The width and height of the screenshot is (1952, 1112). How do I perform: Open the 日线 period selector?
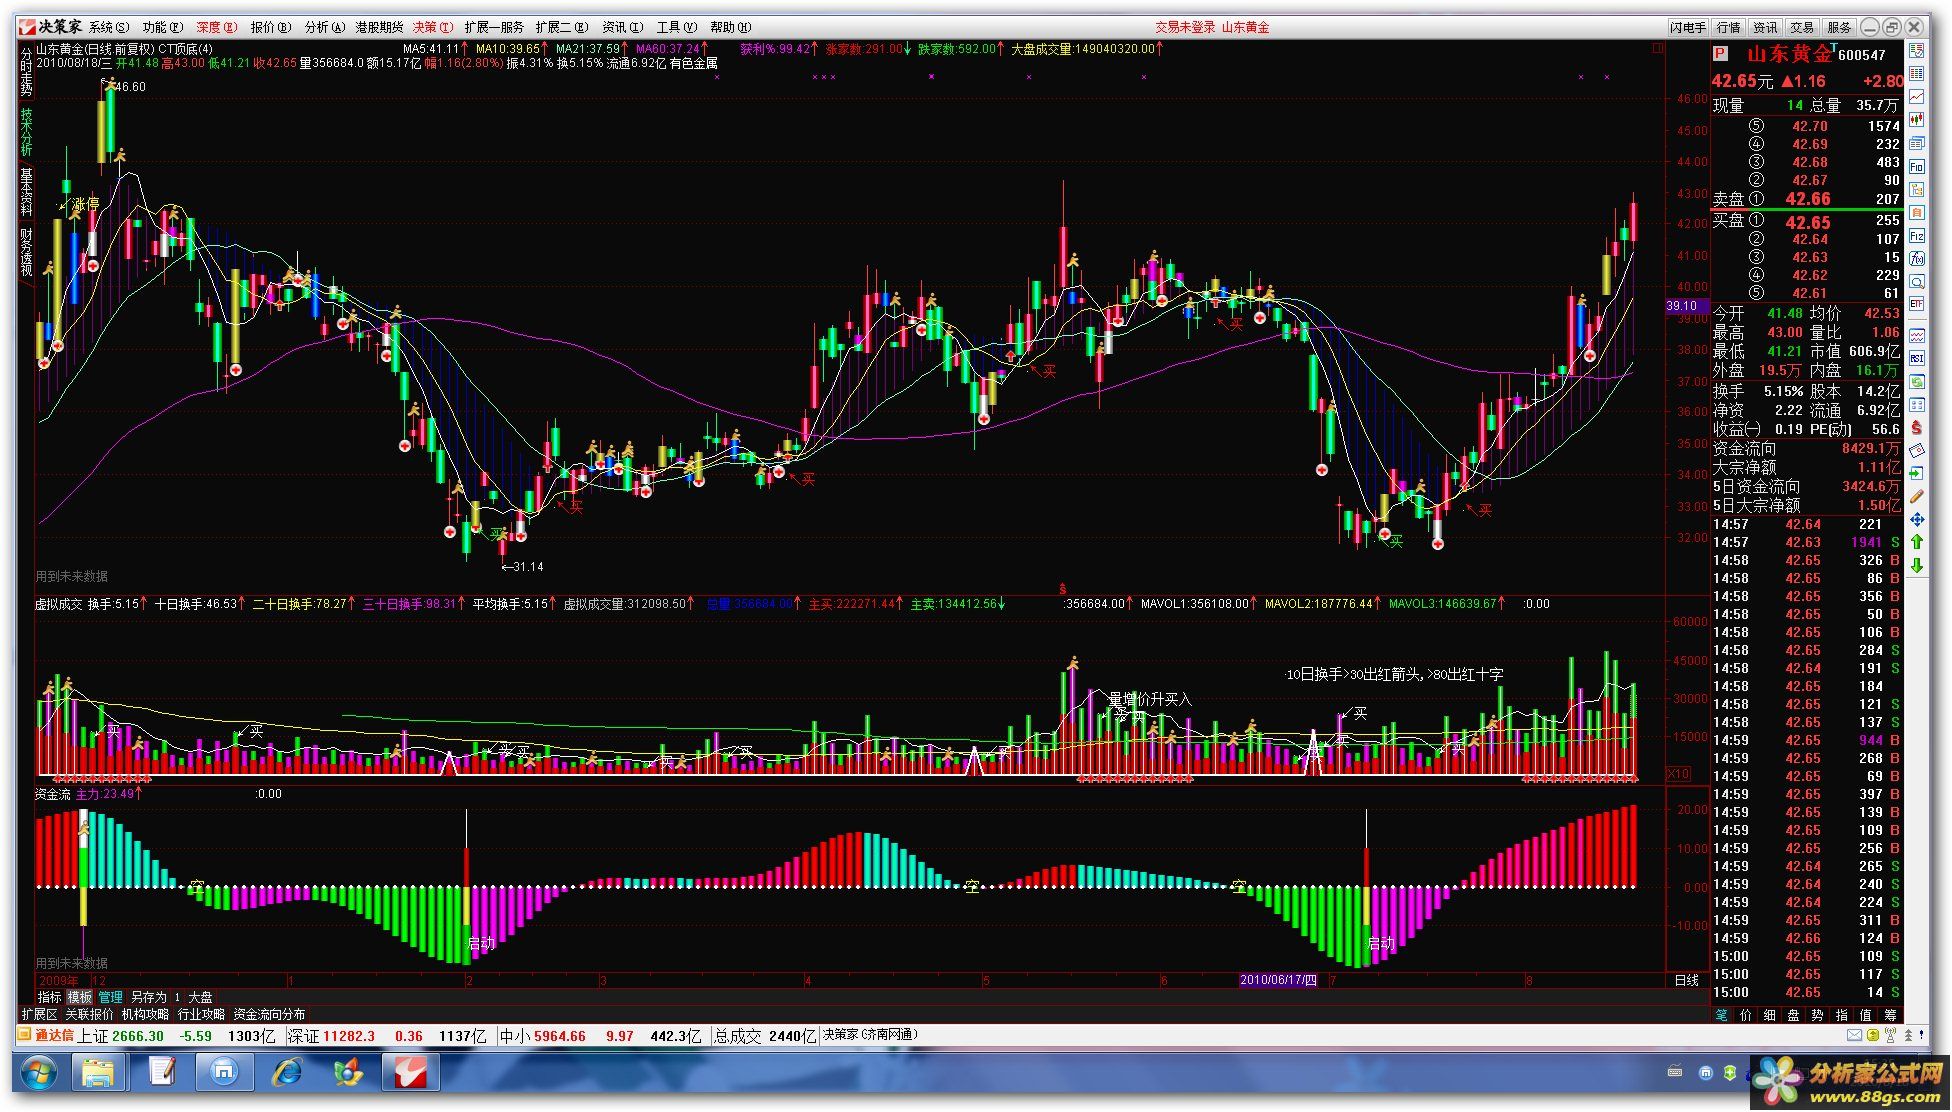[x=1686, y=980]
